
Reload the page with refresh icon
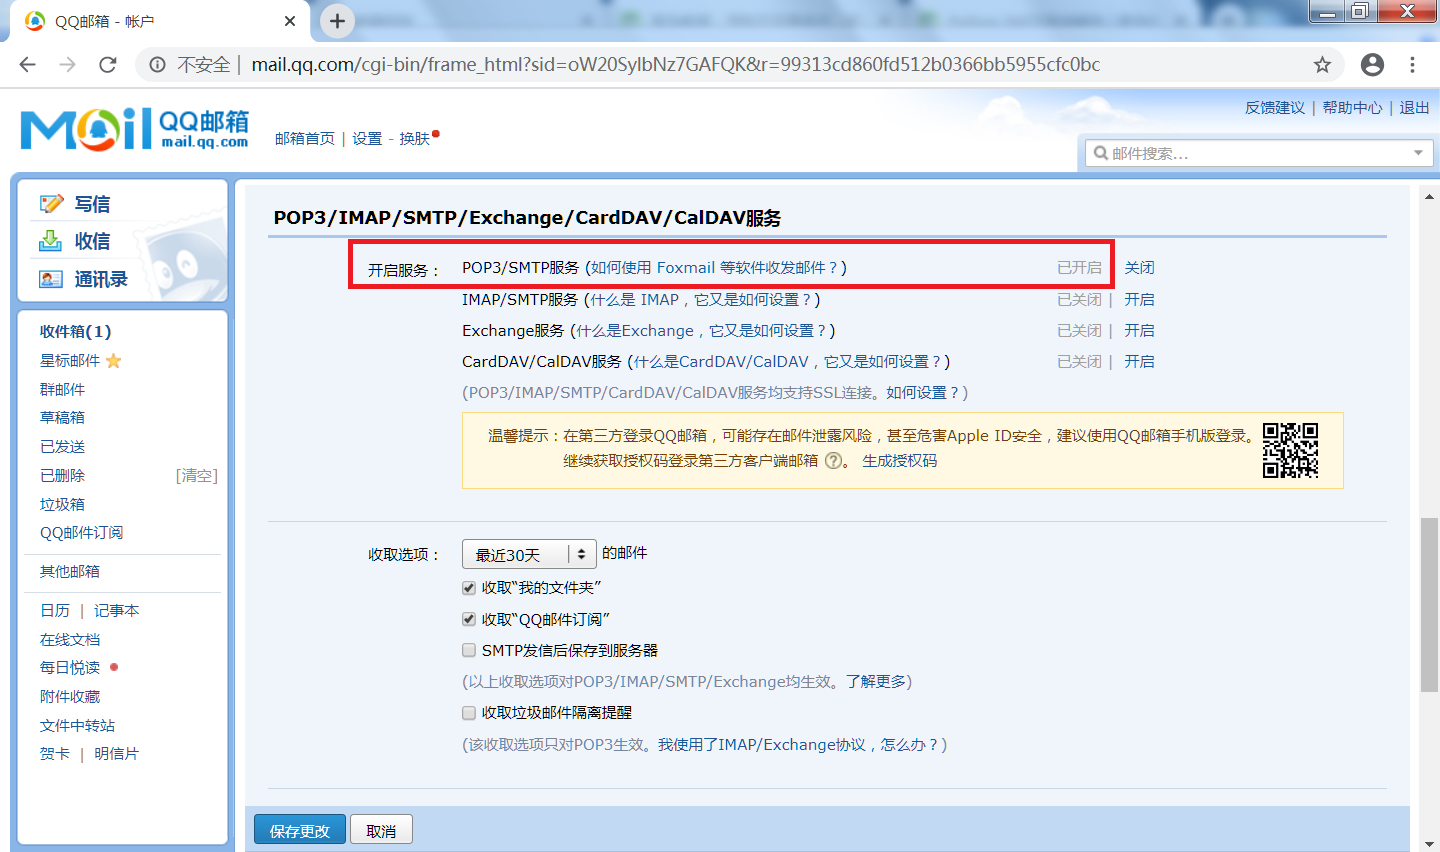pyautogui.click(x=108, y=64)
